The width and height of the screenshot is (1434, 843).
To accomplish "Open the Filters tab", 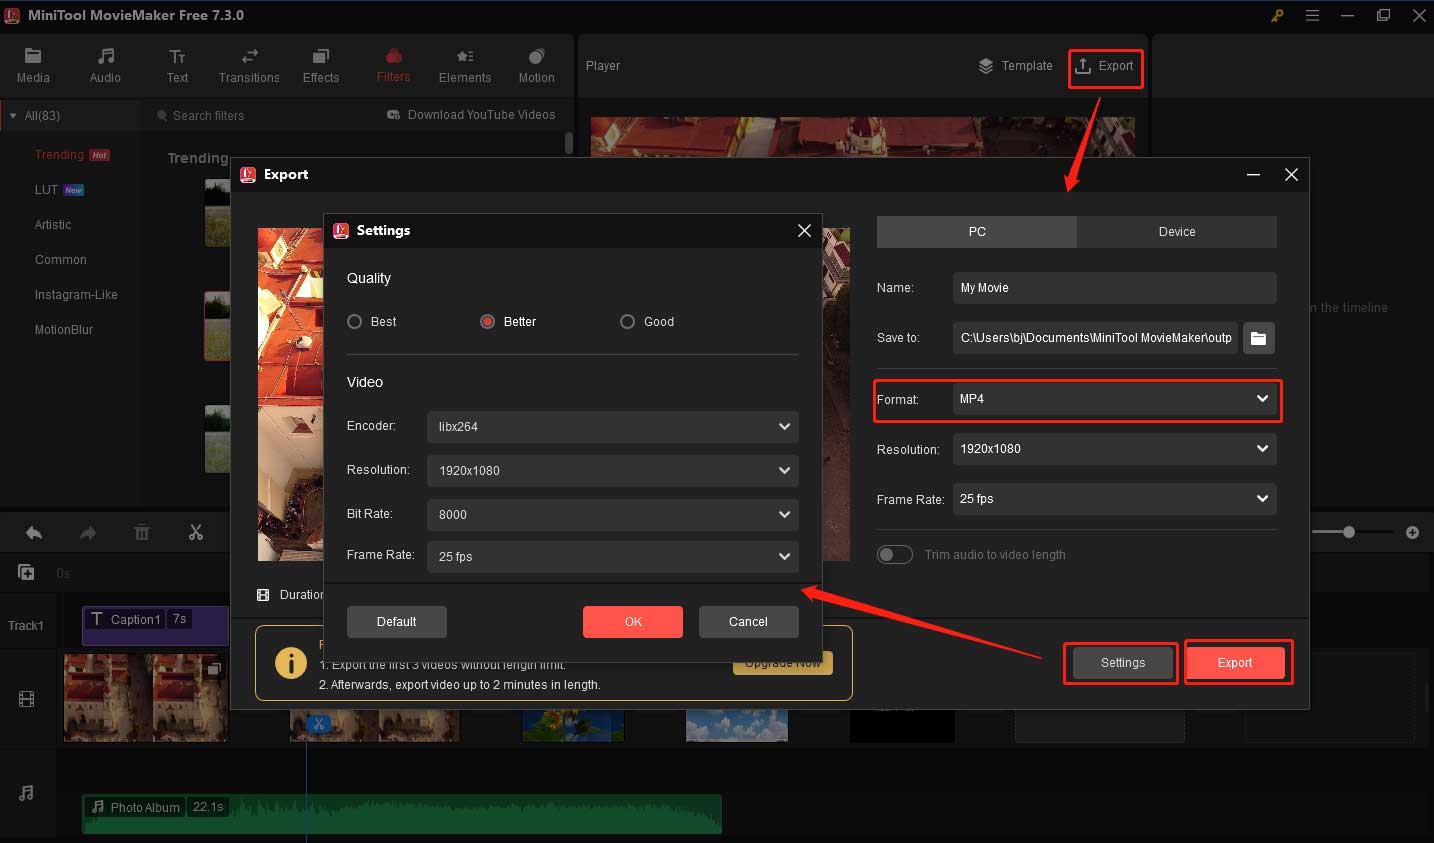I will [x=393, y=66].
